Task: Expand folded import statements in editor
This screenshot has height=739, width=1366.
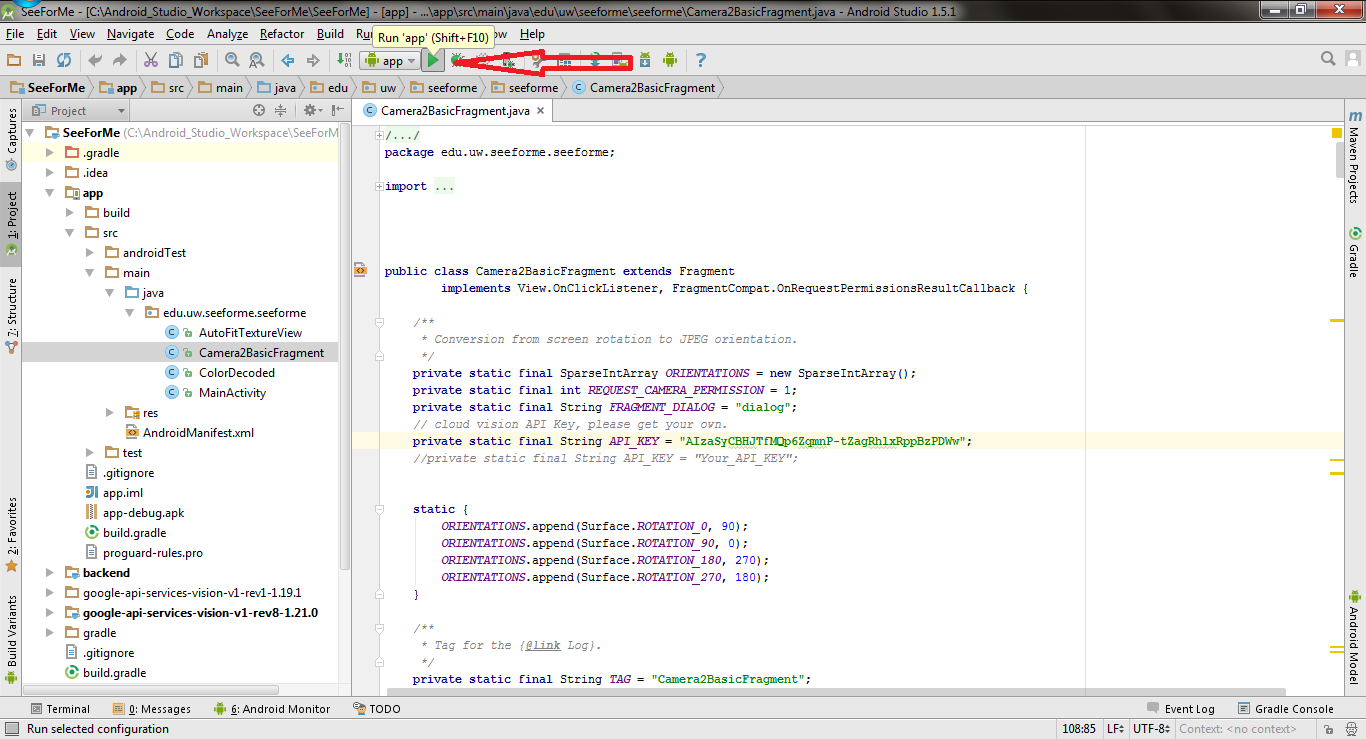Action: coord(379,186)
